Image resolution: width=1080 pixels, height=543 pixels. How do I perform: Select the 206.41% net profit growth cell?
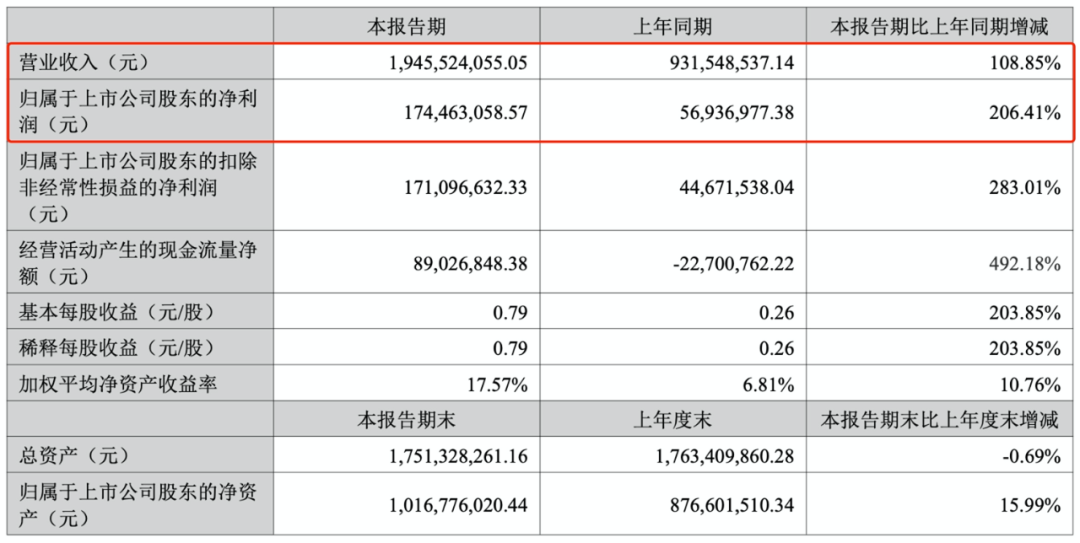tap(1026, 113)
